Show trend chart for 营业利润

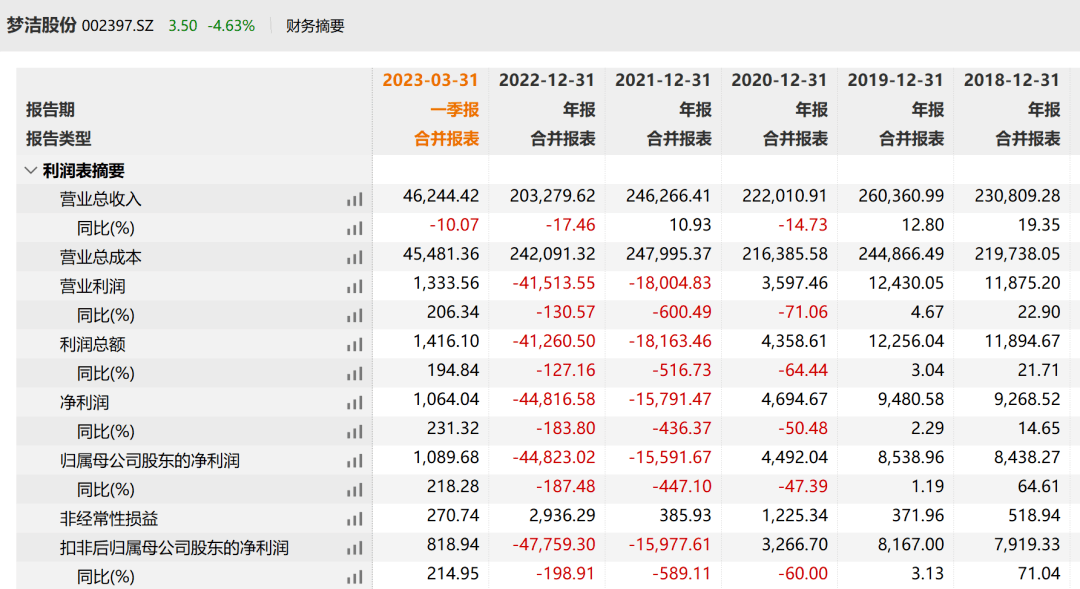click(x=355, y=287)
